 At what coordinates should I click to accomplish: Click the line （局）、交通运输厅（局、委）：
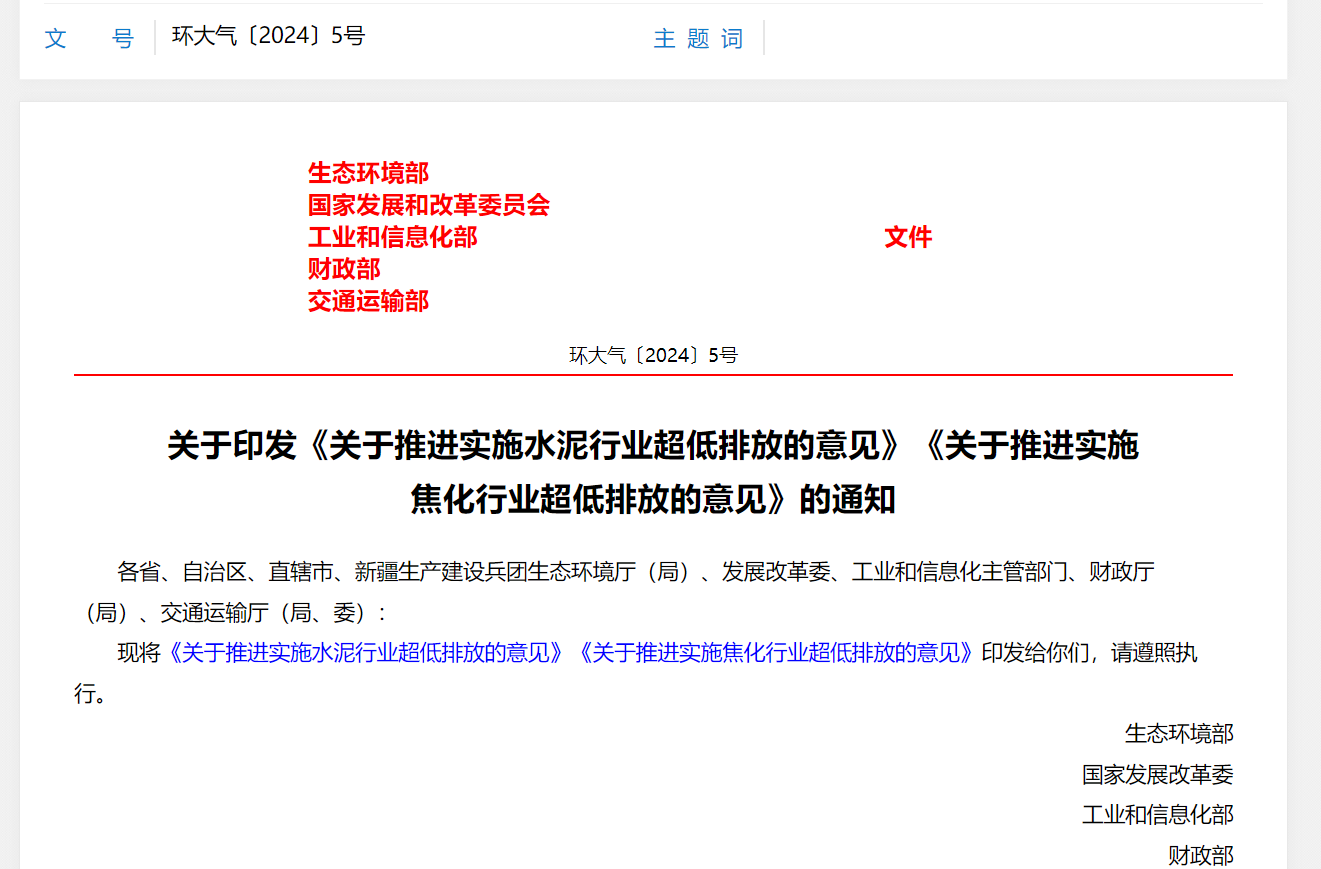pyautogui.click(x=232, y=613)
